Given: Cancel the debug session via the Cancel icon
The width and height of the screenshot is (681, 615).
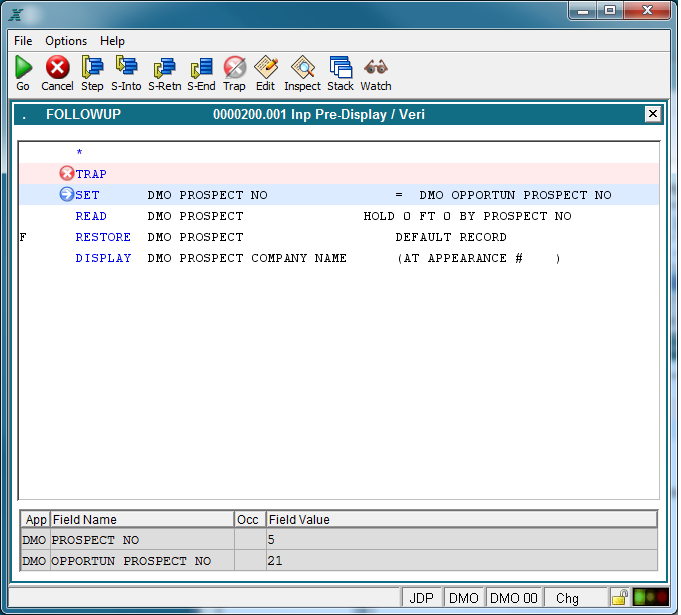Looking at the screenshot, I should coord(57,67).
